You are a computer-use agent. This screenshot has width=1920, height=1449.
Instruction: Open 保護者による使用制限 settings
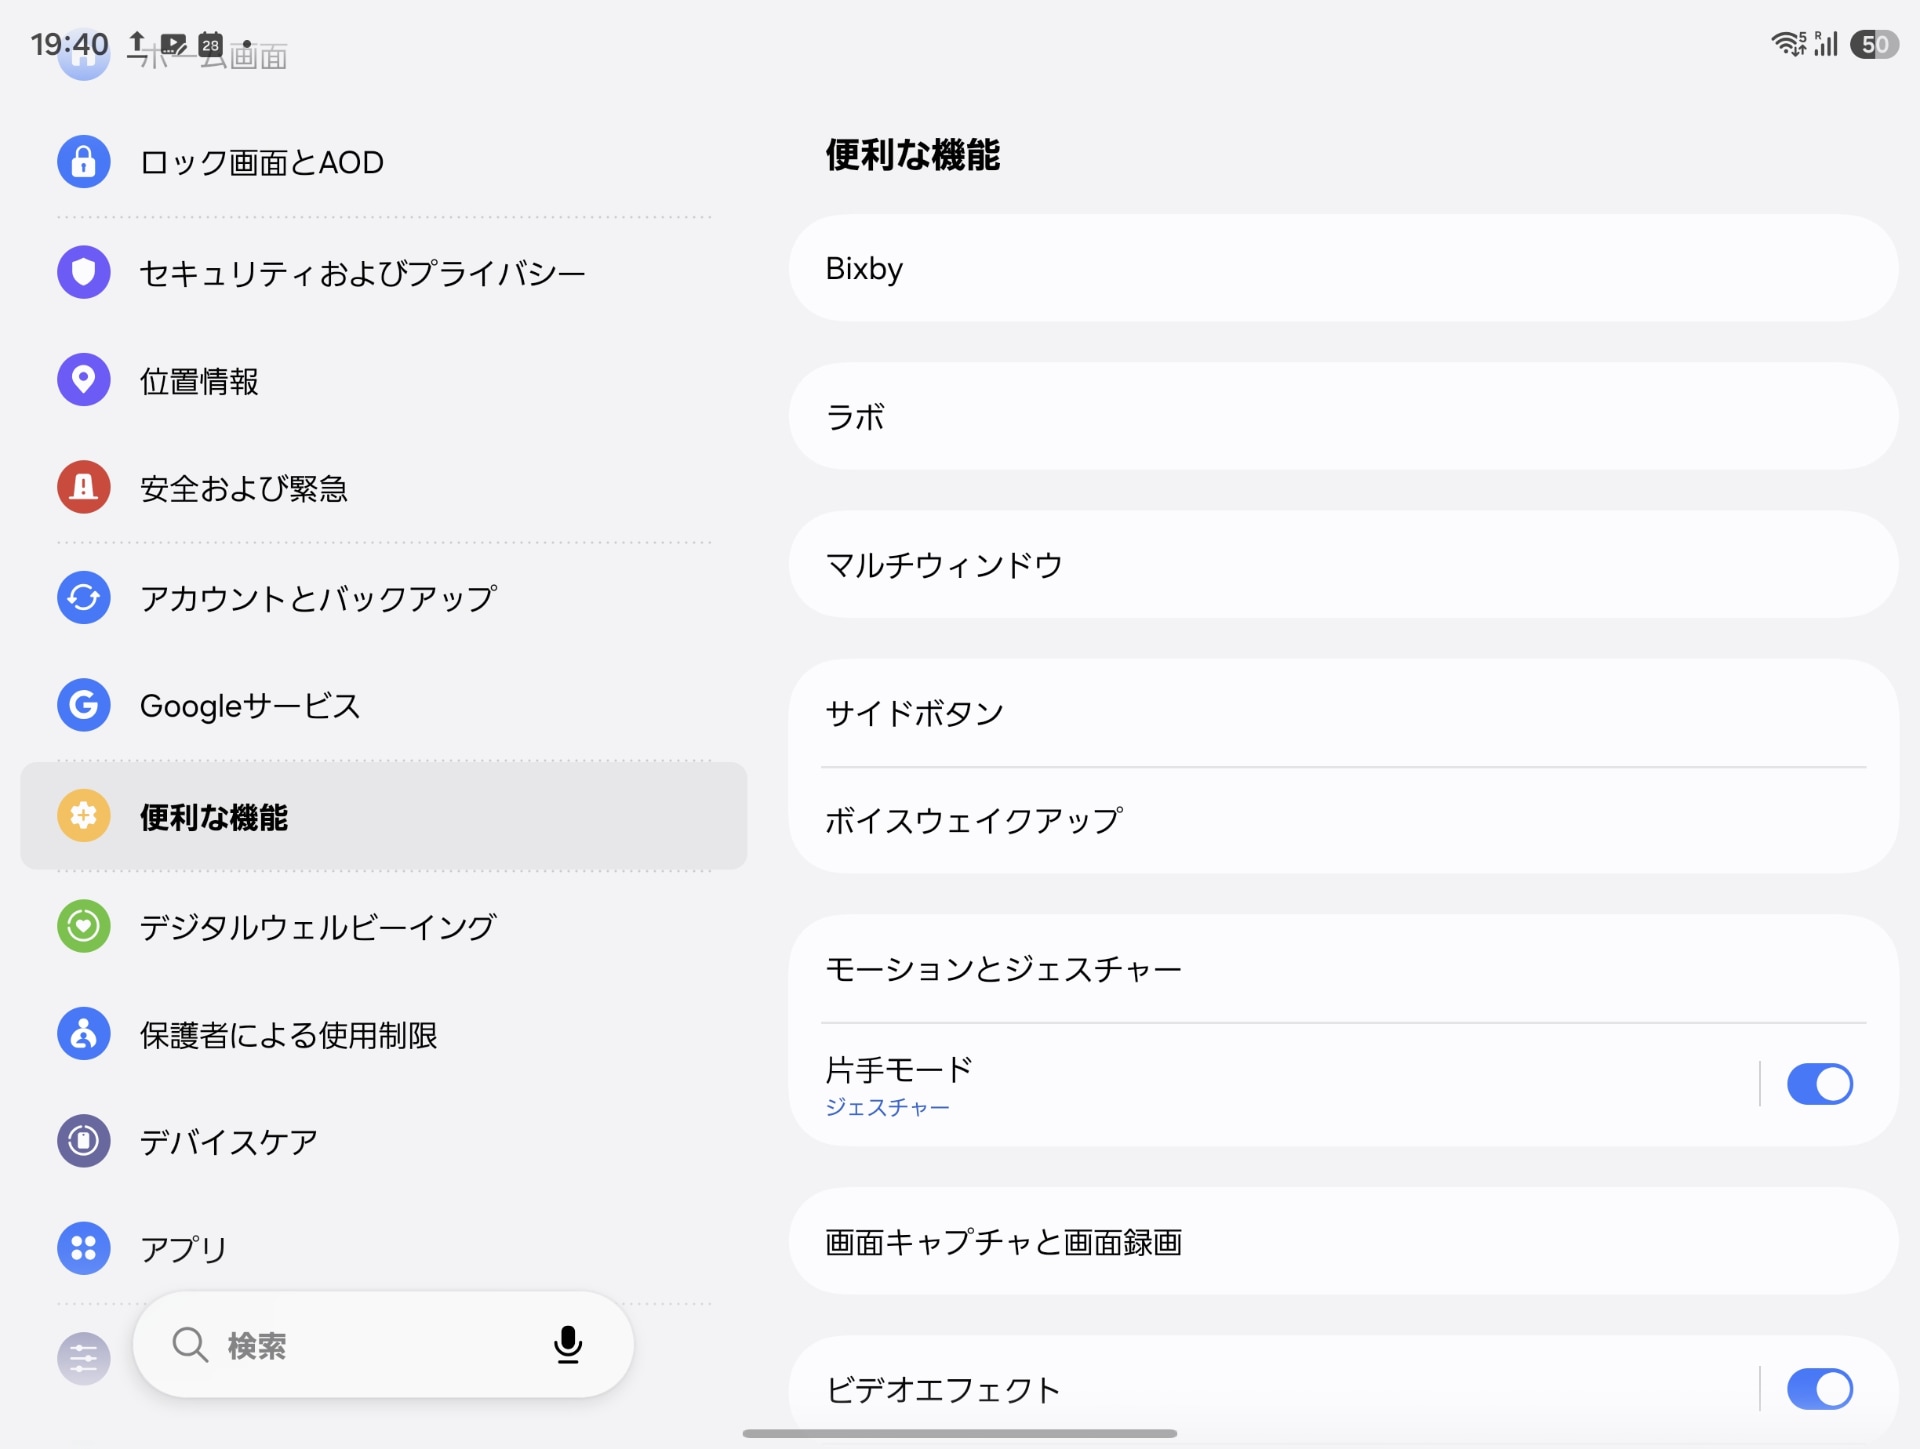(x=384, y=1034)
